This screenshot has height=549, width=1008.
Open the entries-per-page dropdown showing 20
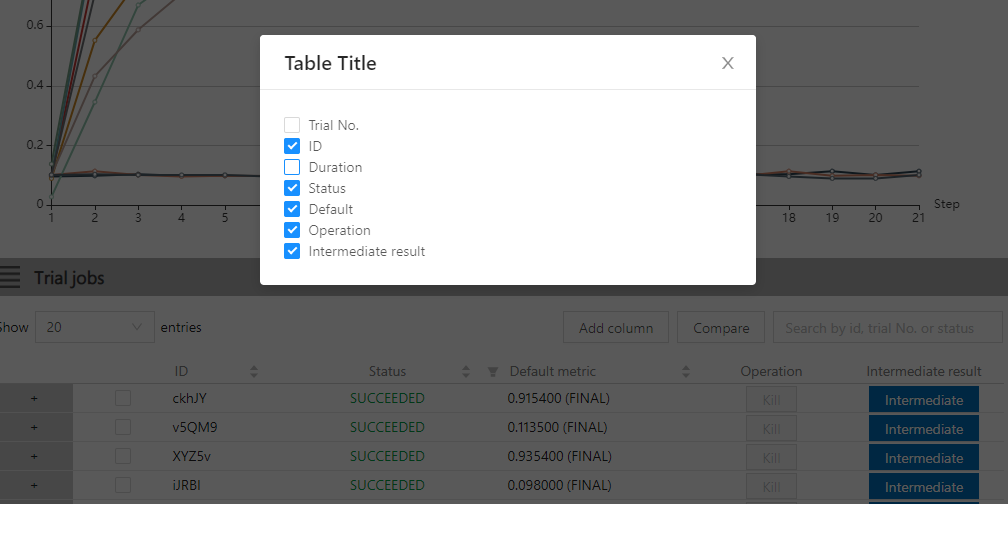pyautogui.click(x=94, y=327)
